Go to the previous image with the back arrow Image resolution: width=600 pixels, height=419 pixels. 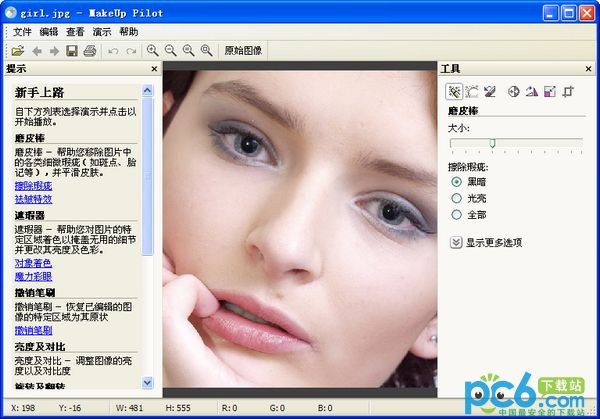tap(37, 51)
